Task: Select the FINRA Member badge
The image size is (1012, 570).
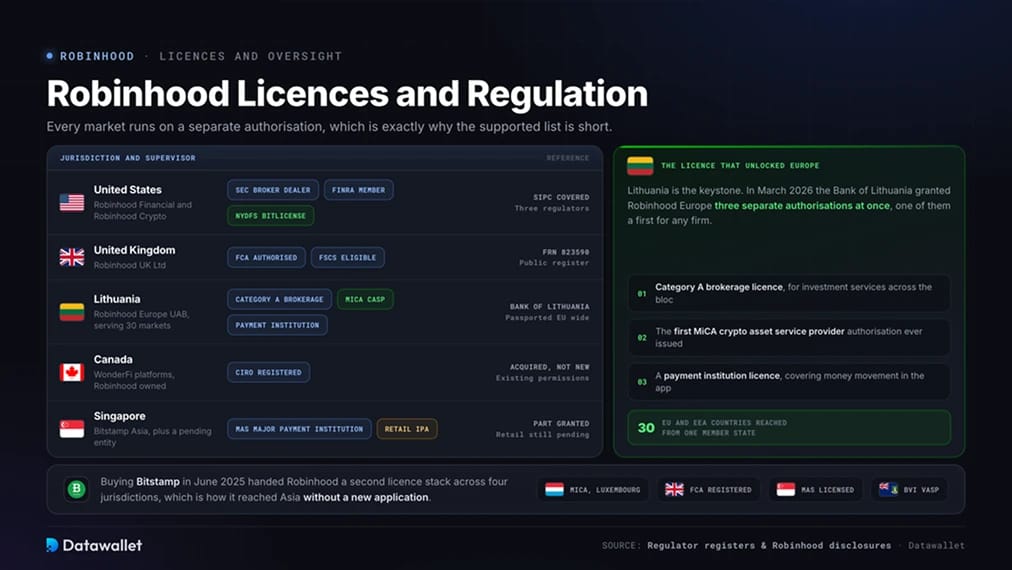Action: [x=358, y=190]
